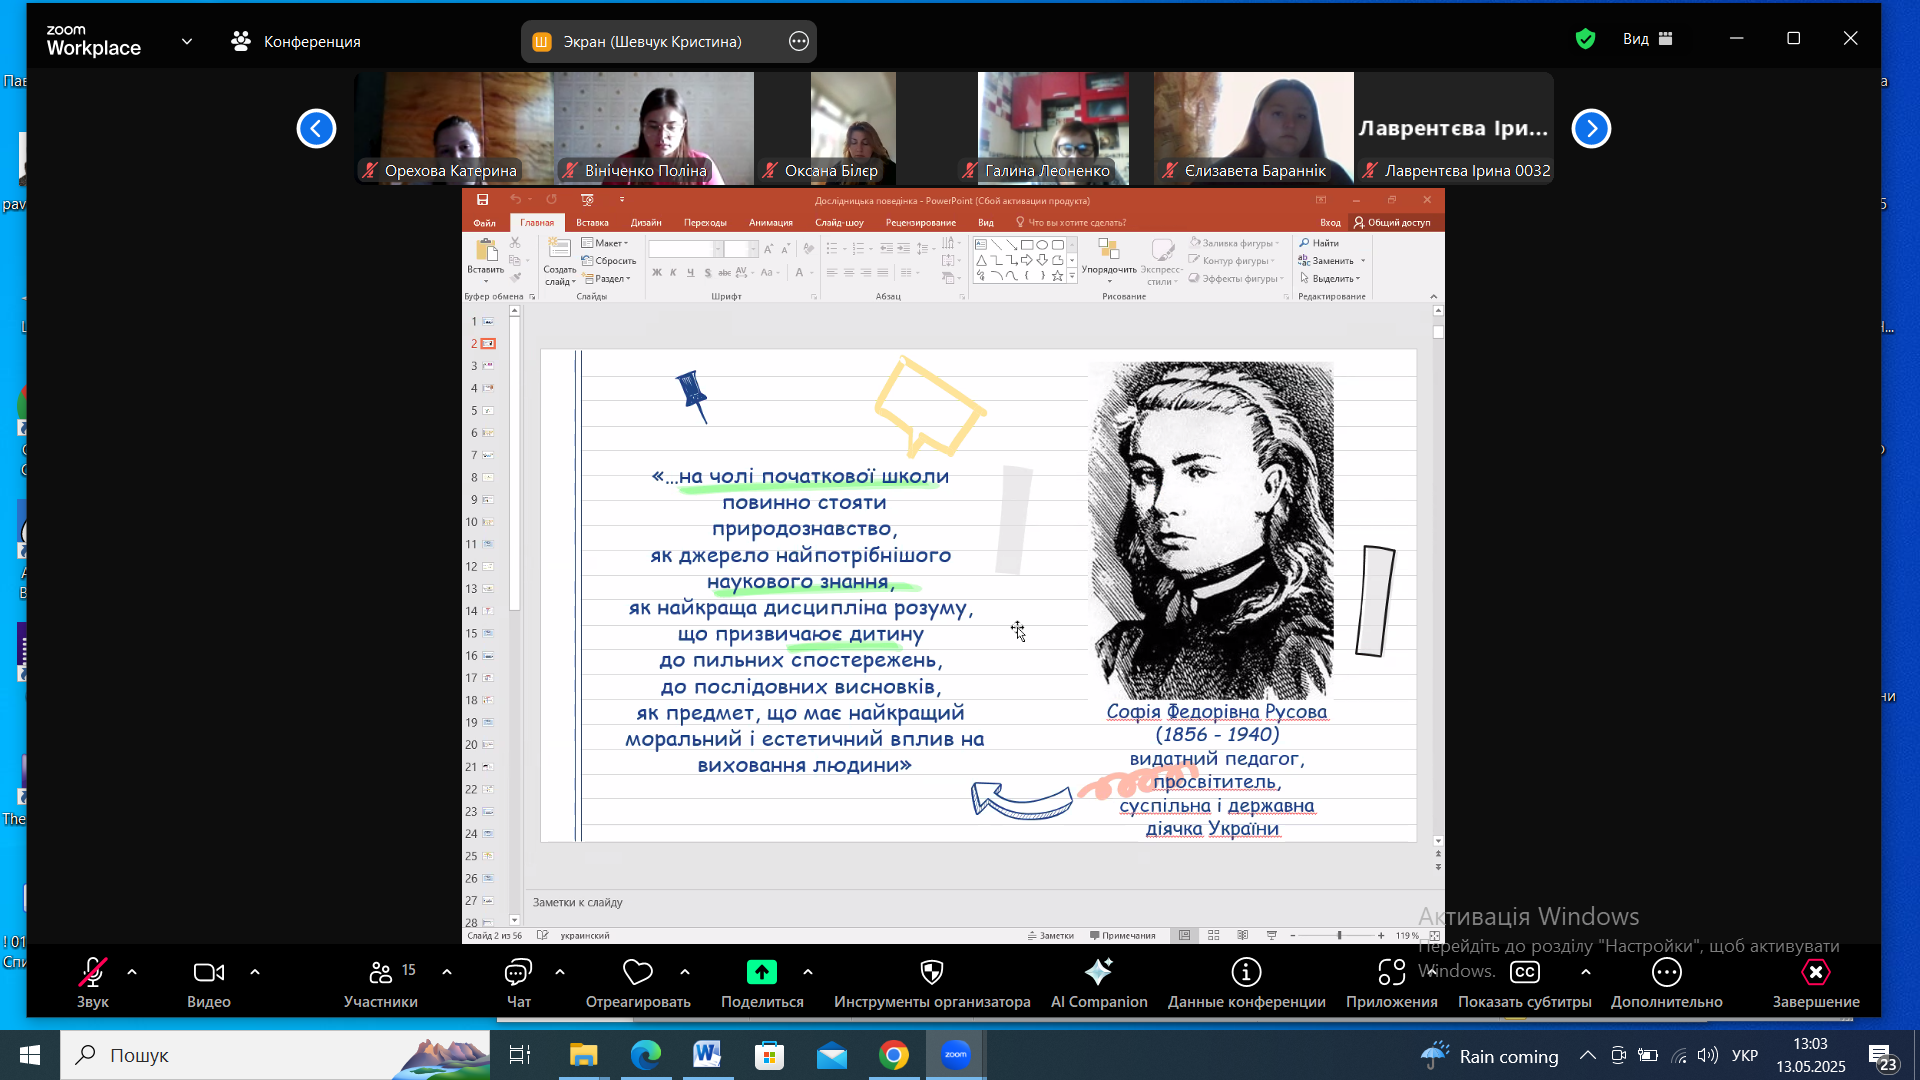Click Общий доступ share button
This screenshot has width=1920, height=1080.
pos(1393,223)
